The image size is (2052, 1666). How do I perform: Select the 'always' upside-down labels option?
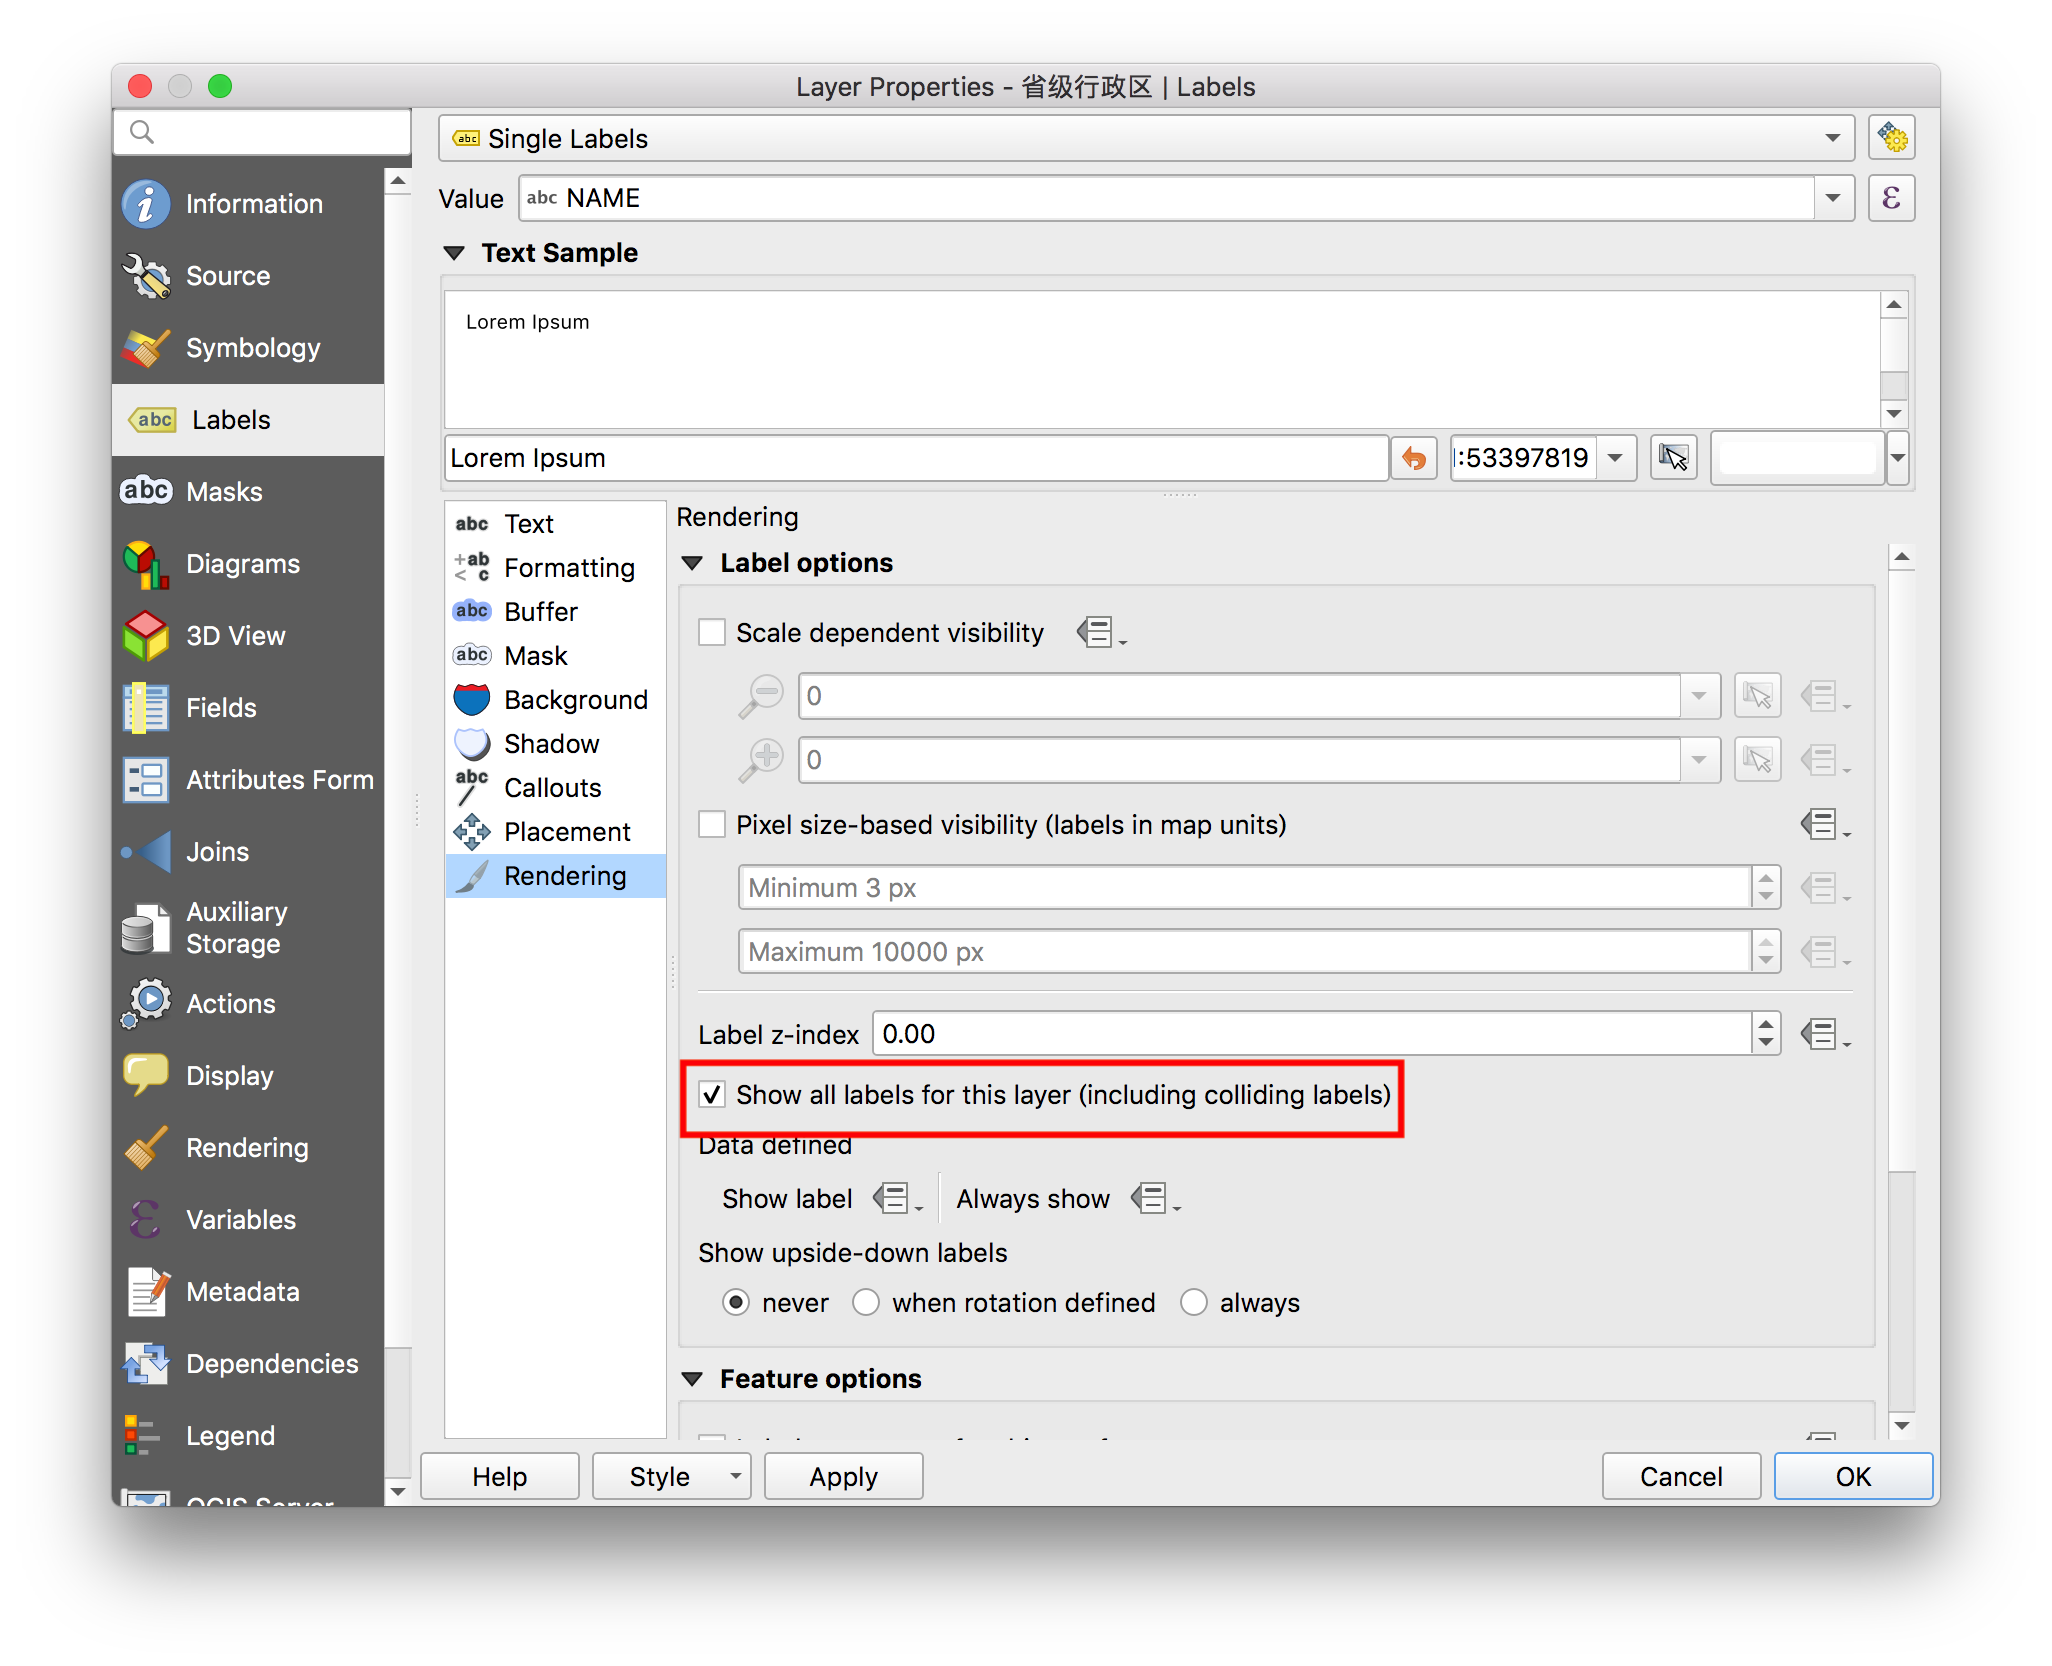(1194, 1302)
